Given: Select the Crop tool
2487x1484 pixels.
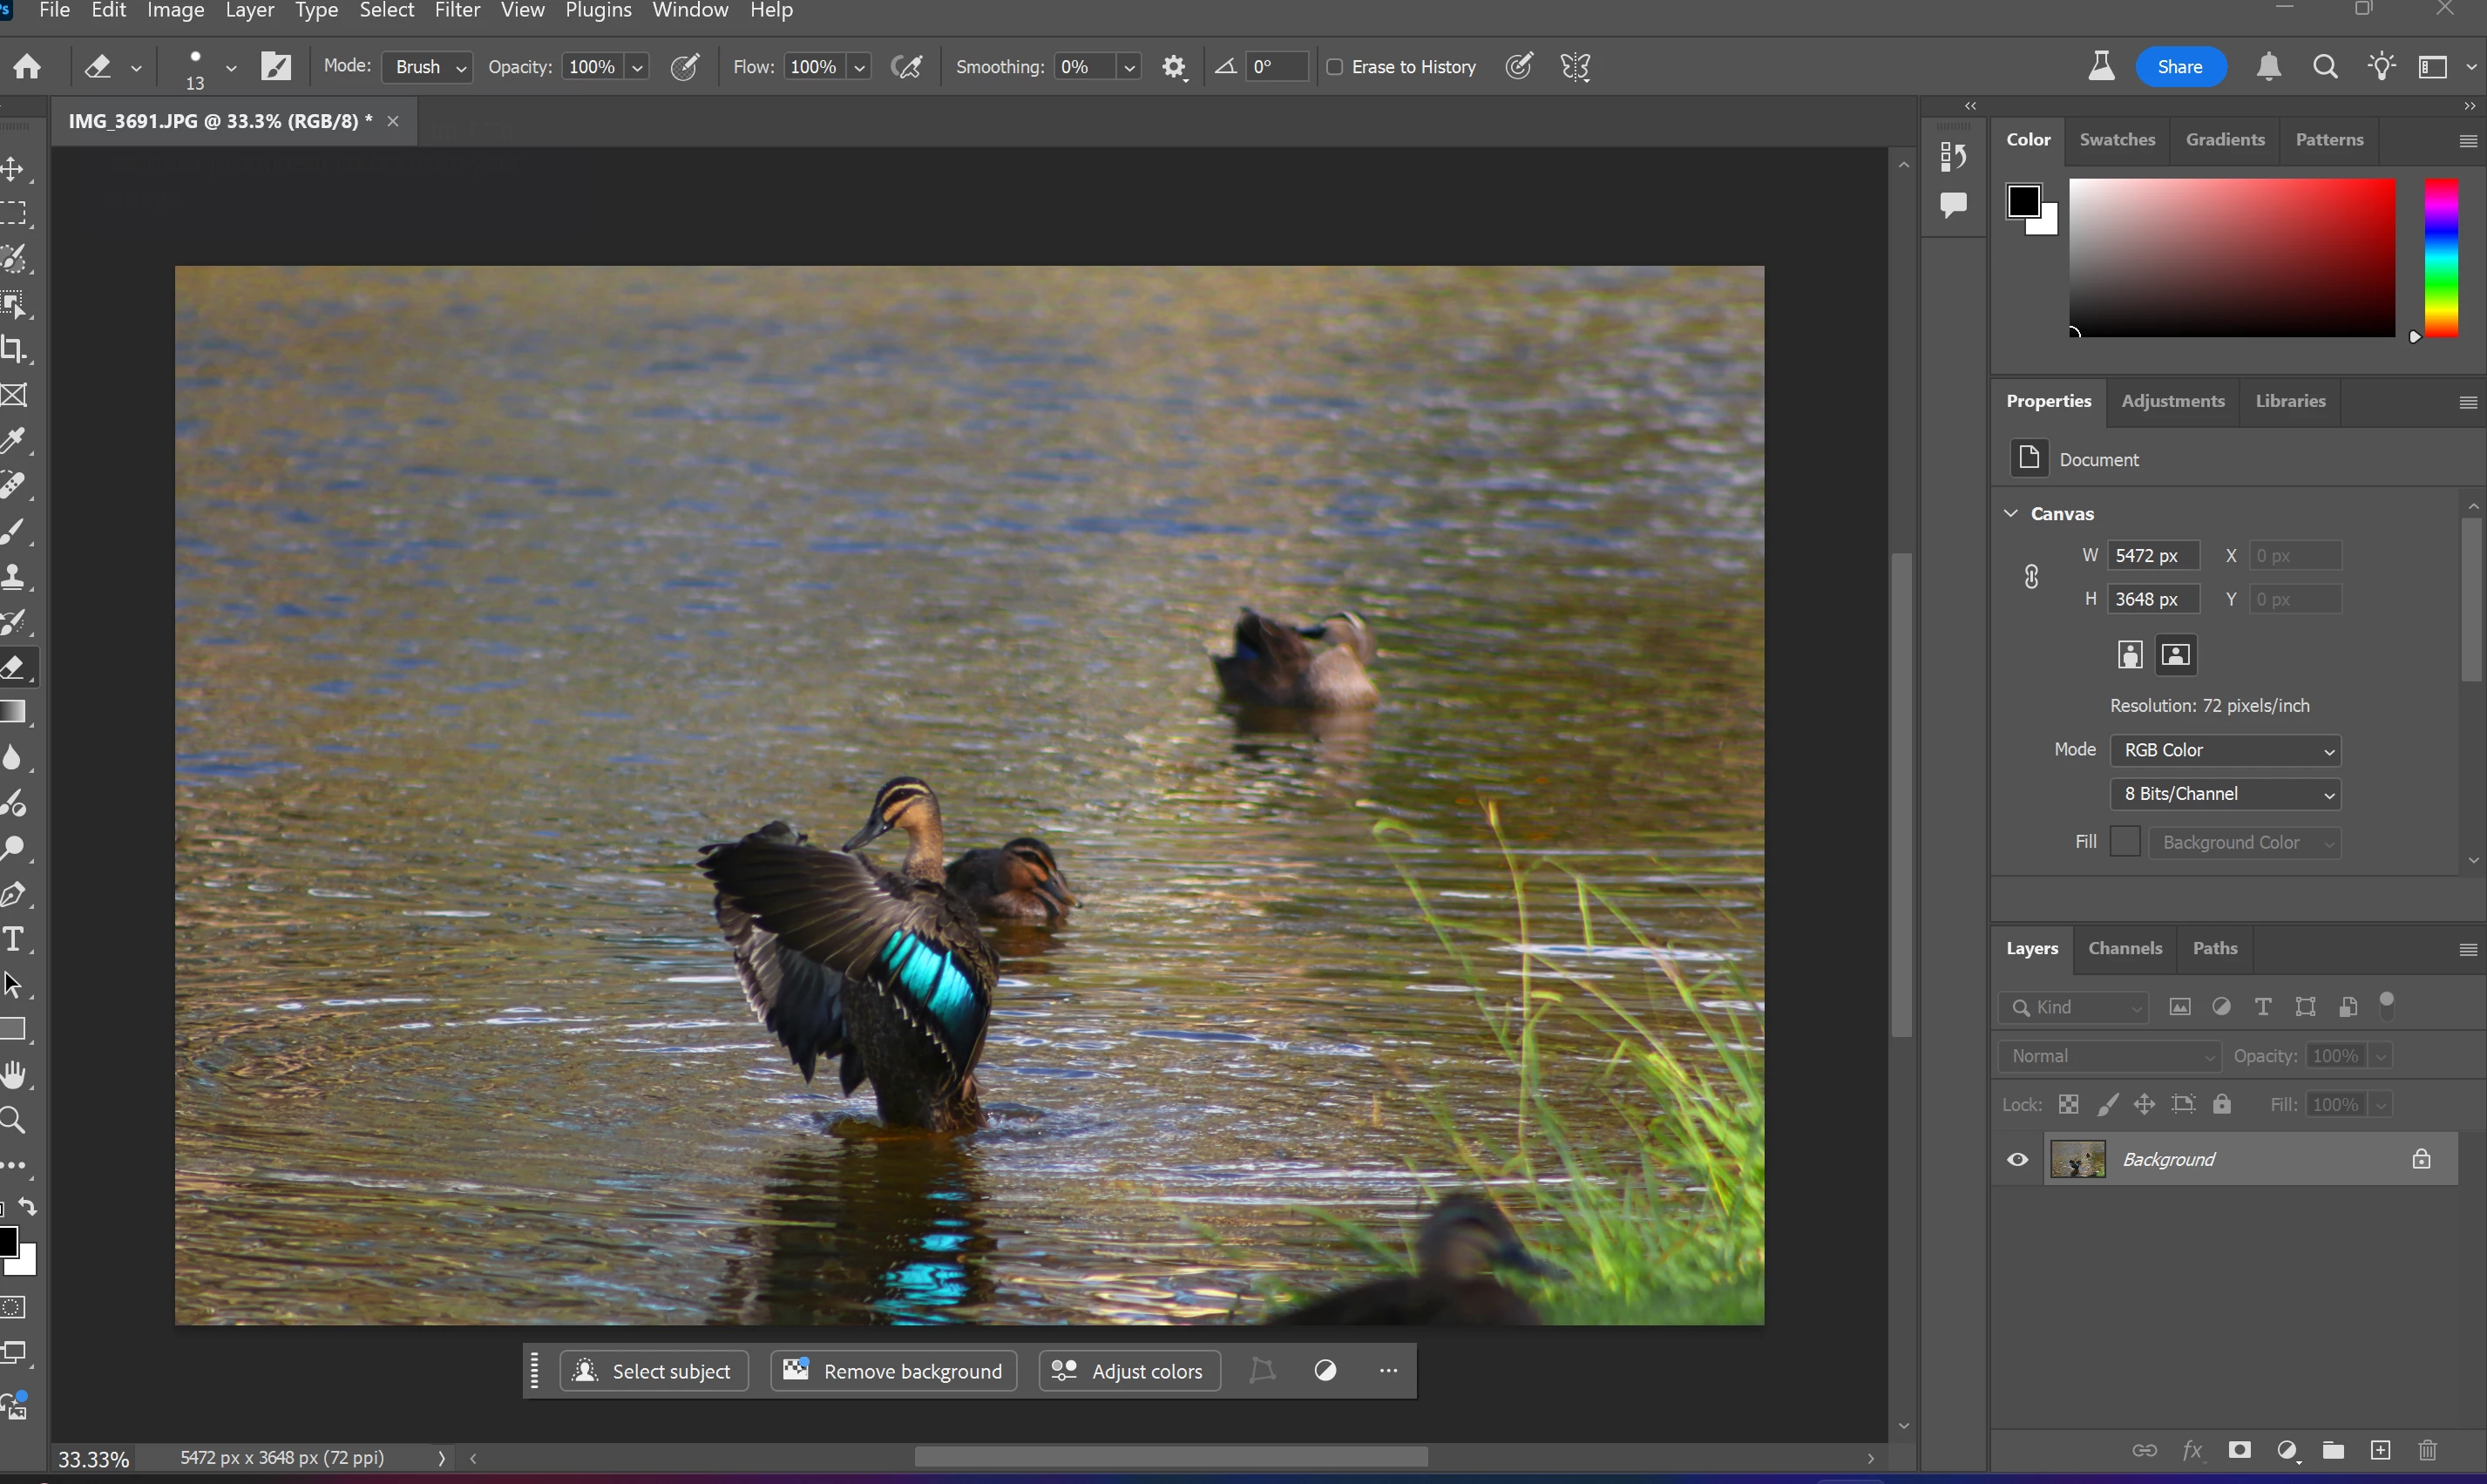Looking at the screenshot, I should (14, 349).
